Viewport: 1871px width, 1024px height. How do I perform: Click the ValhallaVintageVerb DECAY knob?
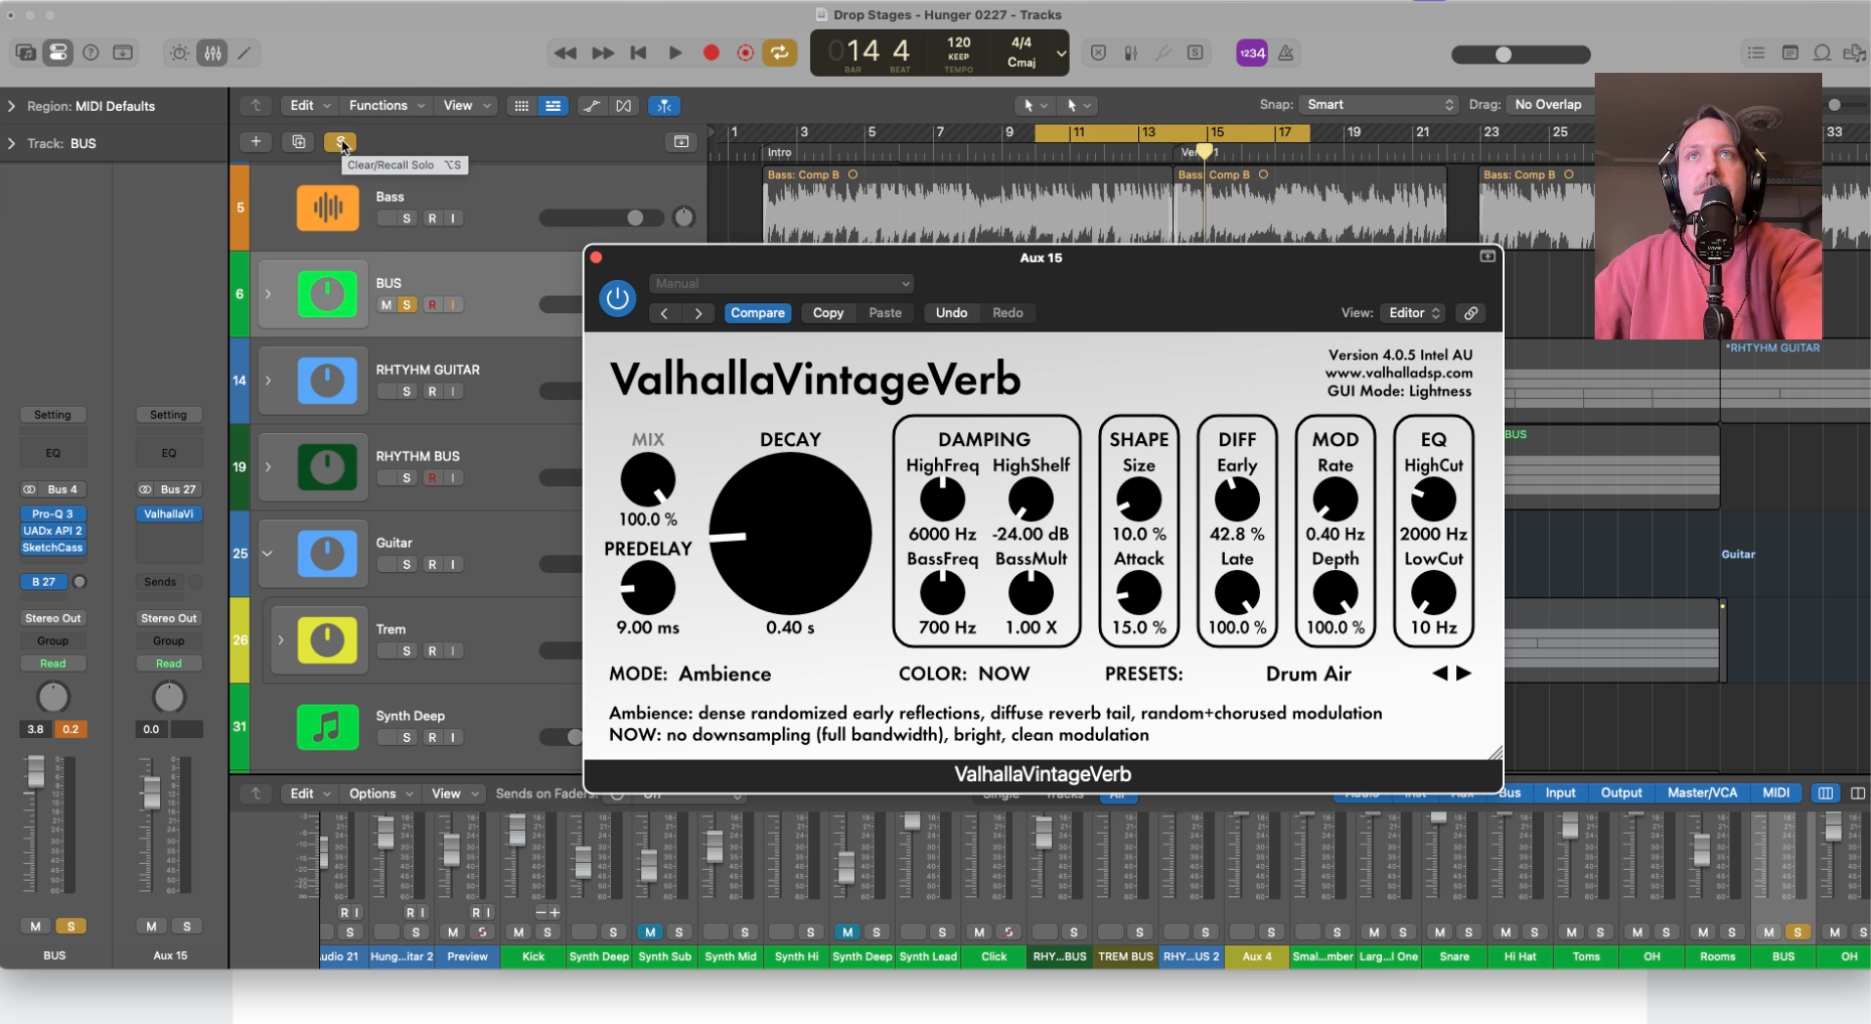click(x=790, y=533)
